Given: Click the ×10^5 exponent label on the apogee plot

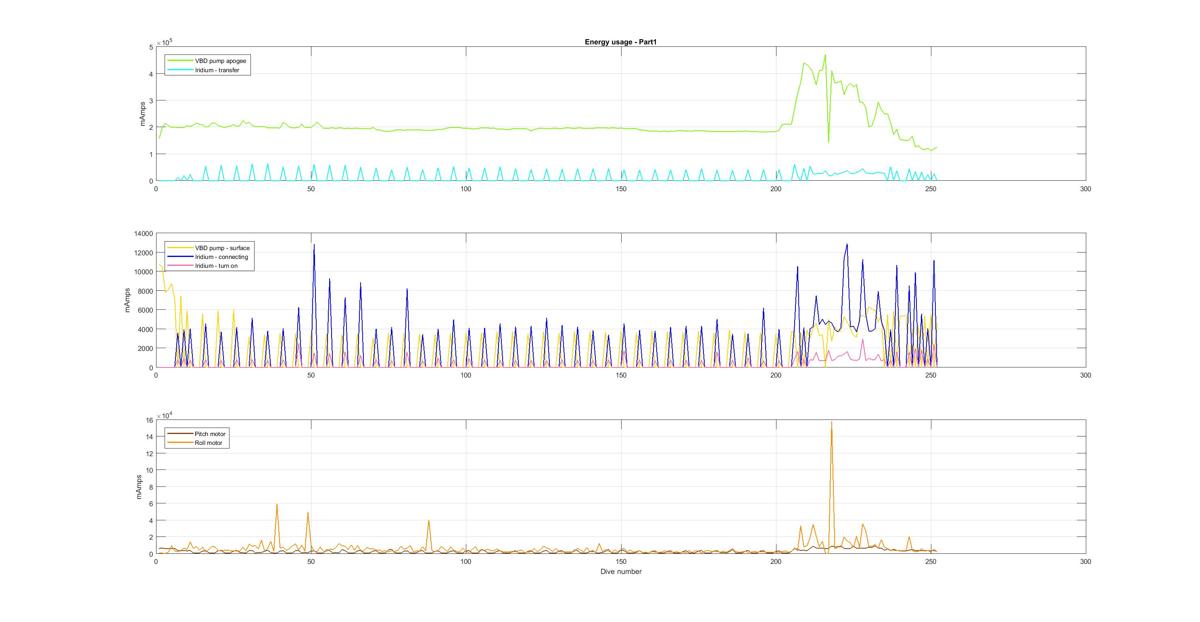Looking at the screenshot, I should [164, 41].
